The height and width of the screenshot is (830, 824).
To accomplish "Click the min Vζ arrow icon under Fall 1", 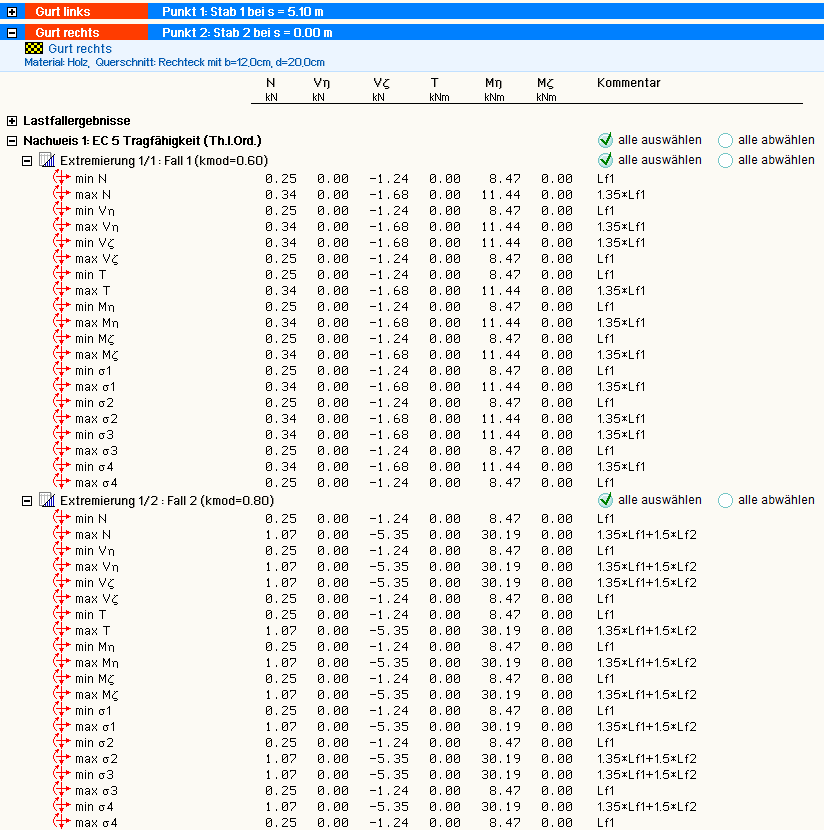I will tap(63, 242).
